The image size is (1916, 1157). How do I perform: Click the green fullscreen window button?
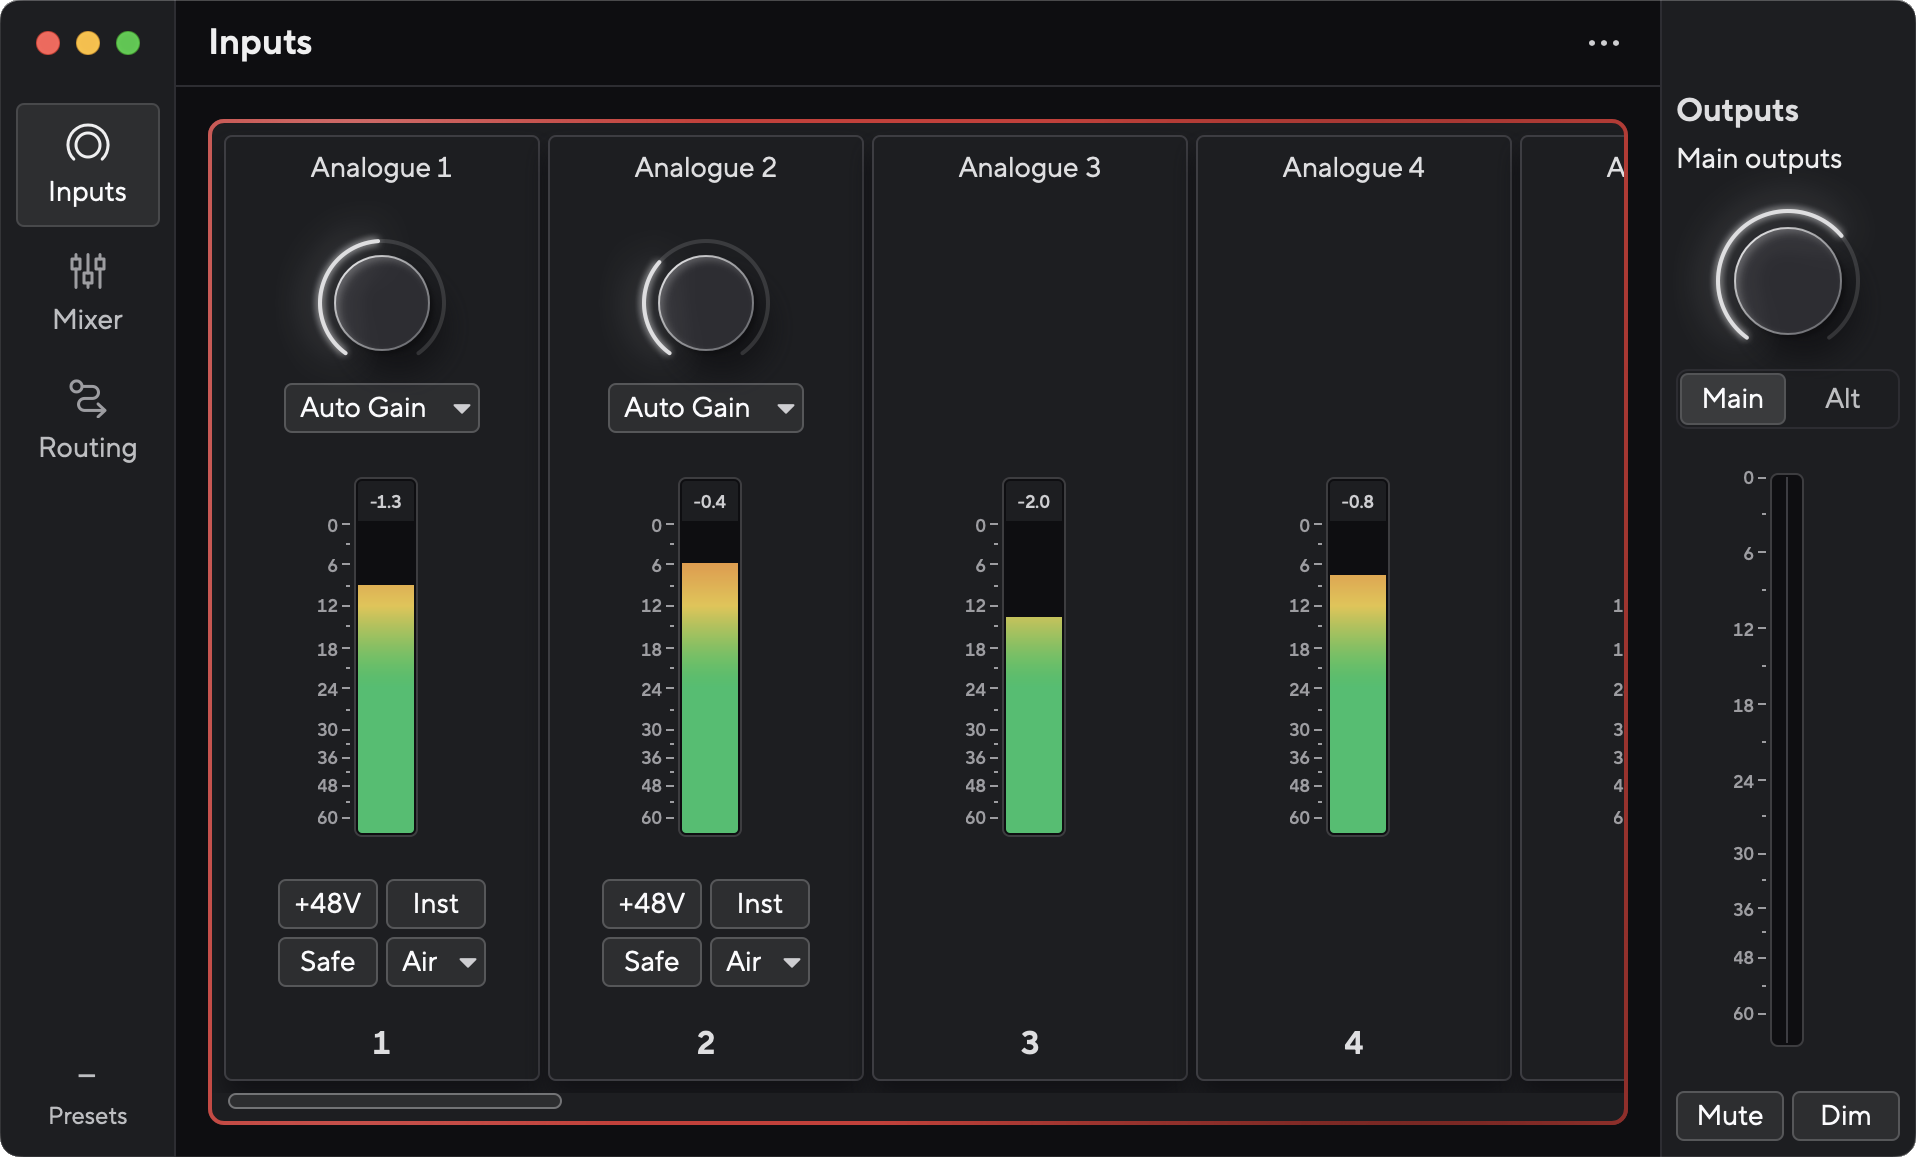pos(128,43)
